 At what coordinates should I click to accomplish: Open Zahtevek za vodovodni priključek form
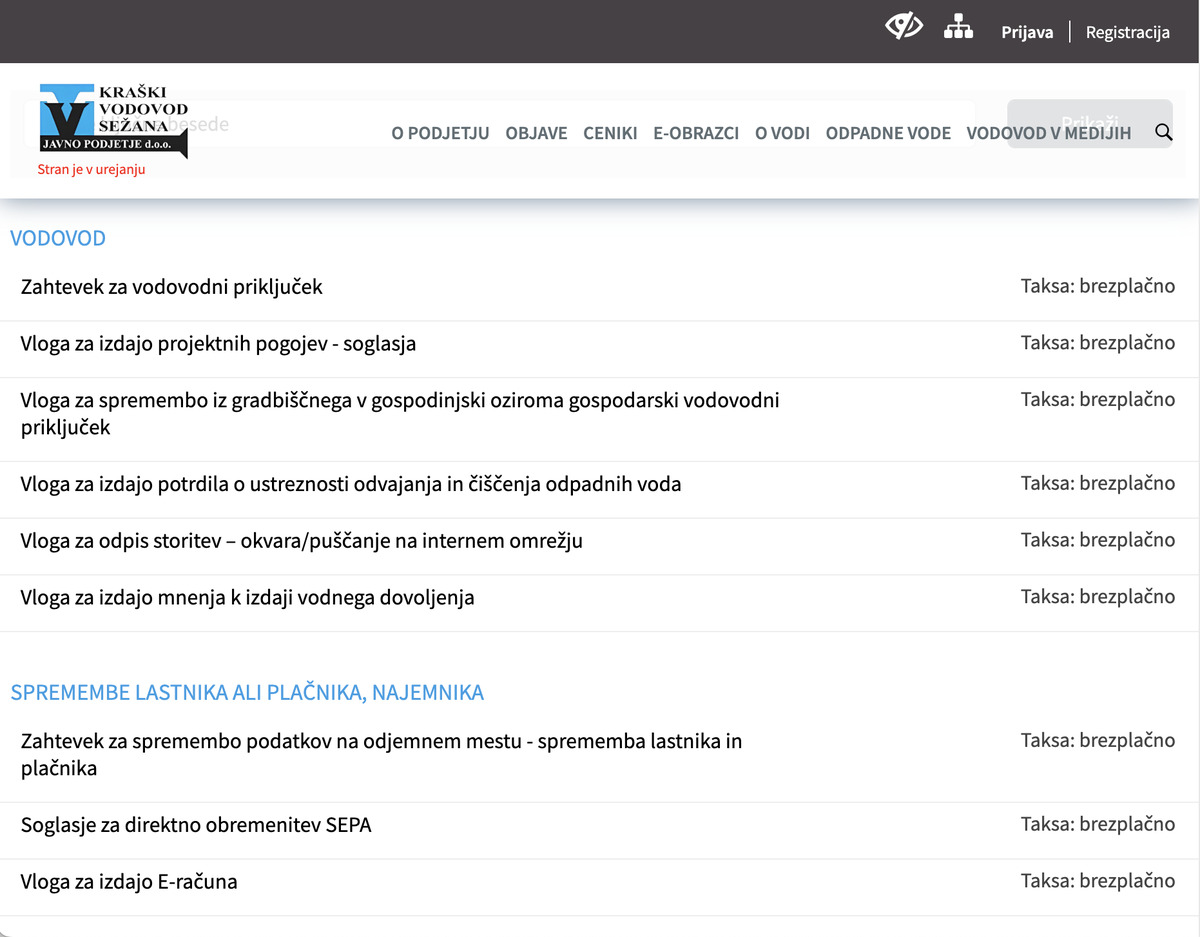[171, 287]
